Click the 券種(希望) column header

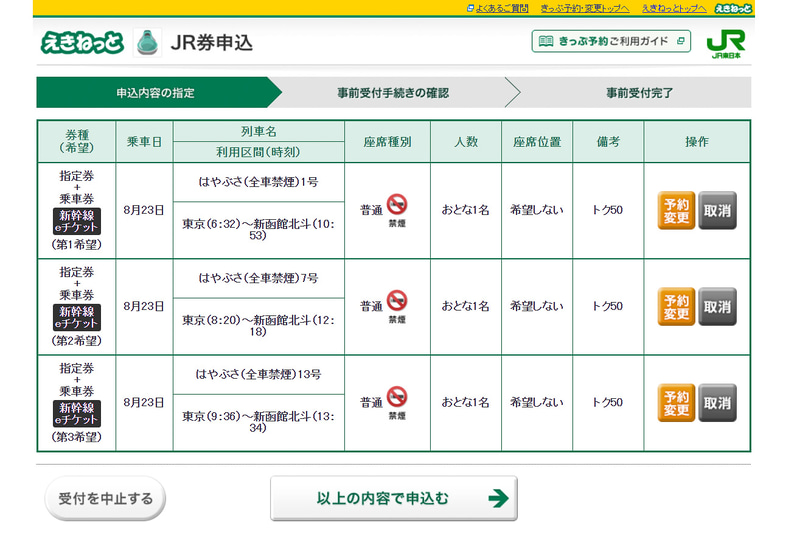(x=77, y=141)
